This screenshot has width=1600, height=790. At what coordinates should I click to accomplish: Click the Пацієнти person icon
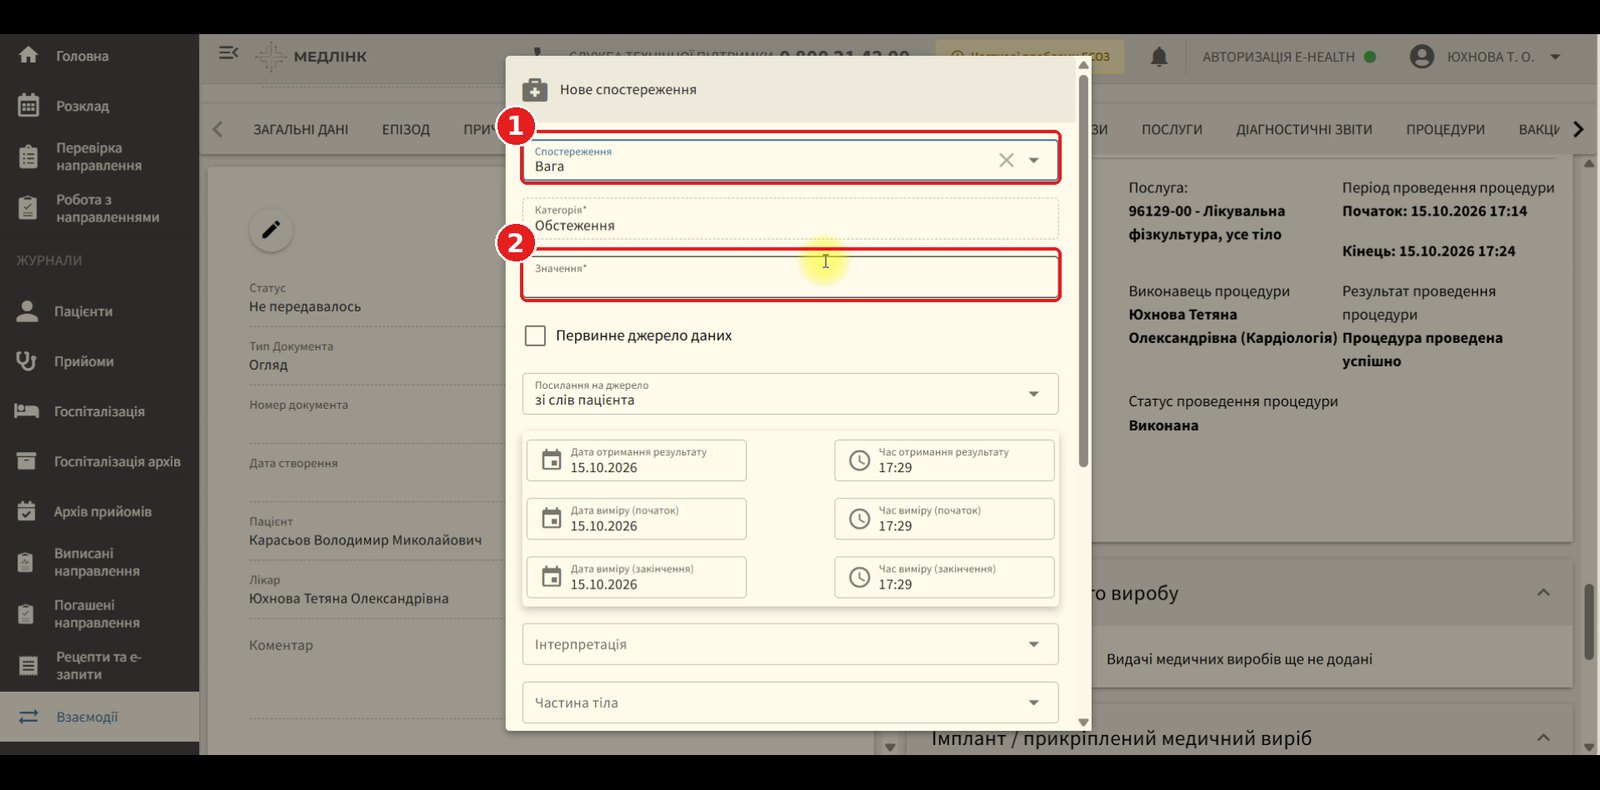[27, 311]
